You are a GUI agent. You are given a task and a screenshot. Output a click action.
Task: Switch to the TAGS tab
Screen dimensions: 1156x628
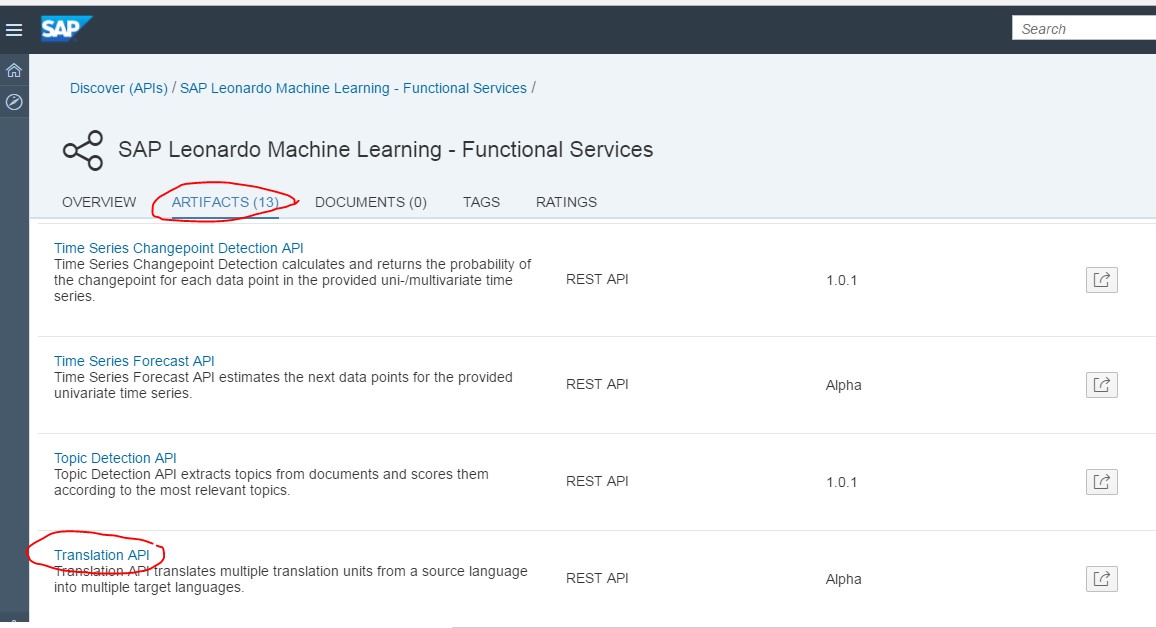point(481,202)
